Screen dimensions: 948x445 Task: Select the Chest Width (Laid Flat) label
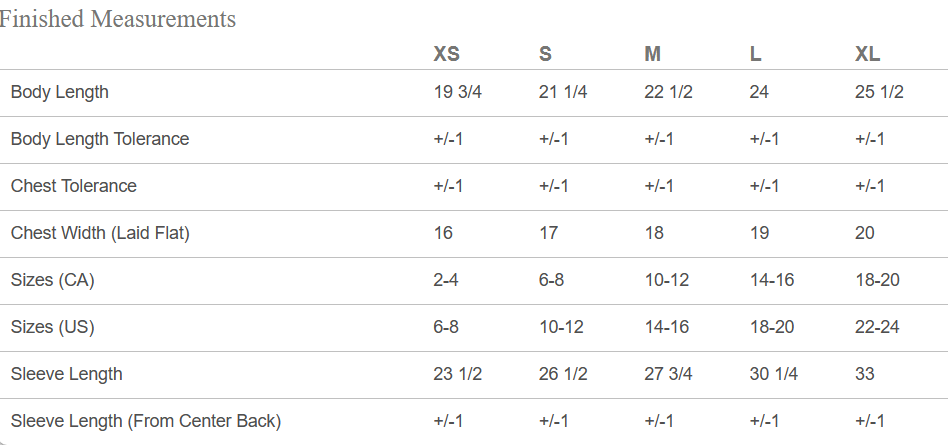(100, 233)
